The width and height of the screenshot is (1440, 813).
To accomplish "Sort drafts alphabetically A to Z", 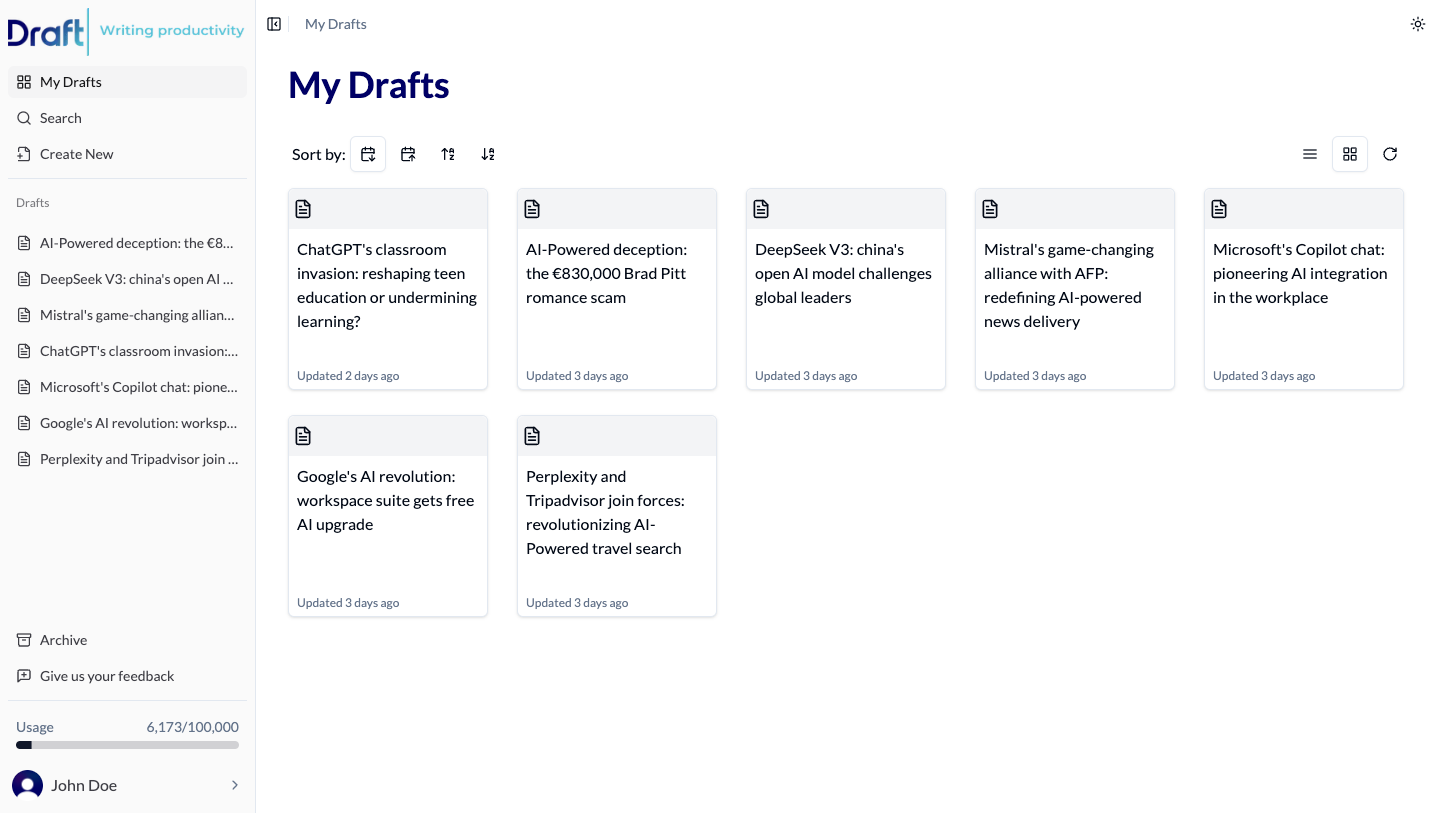I will point(448,154).
